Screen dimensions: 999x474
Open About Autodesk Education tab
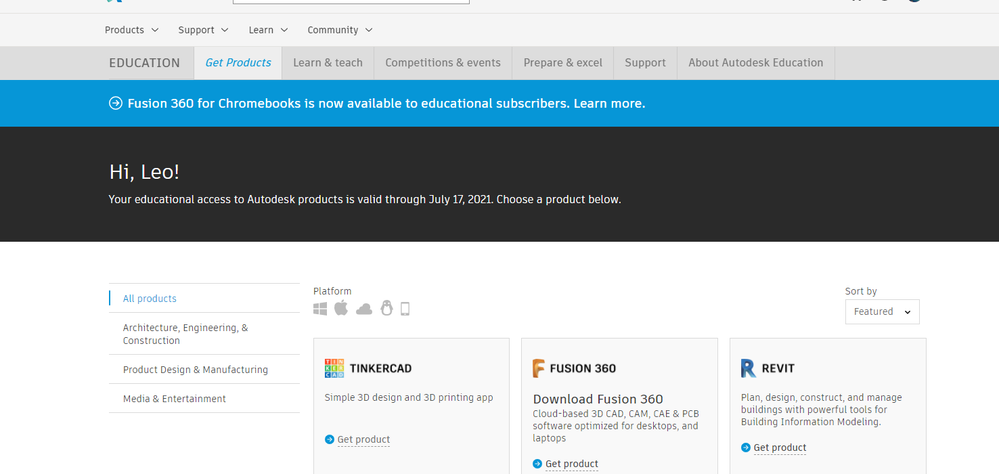756,63
